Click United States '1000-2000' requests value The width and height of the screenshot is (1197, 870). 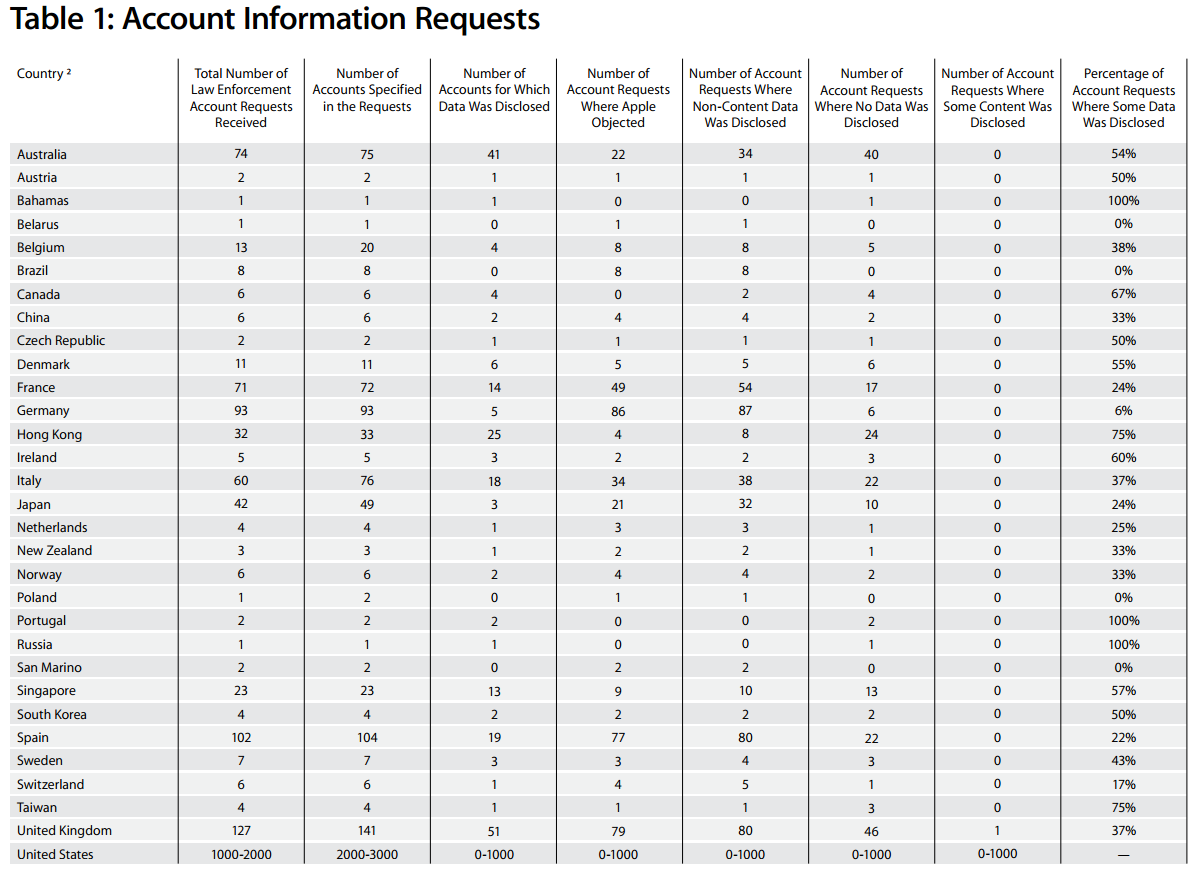pyautogui.click(x=240, y=854)
